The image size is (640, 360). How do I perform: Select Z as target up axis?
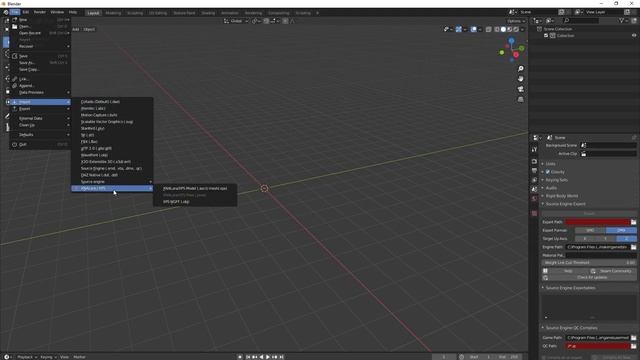pyautogui.click(x=626, y=238)
